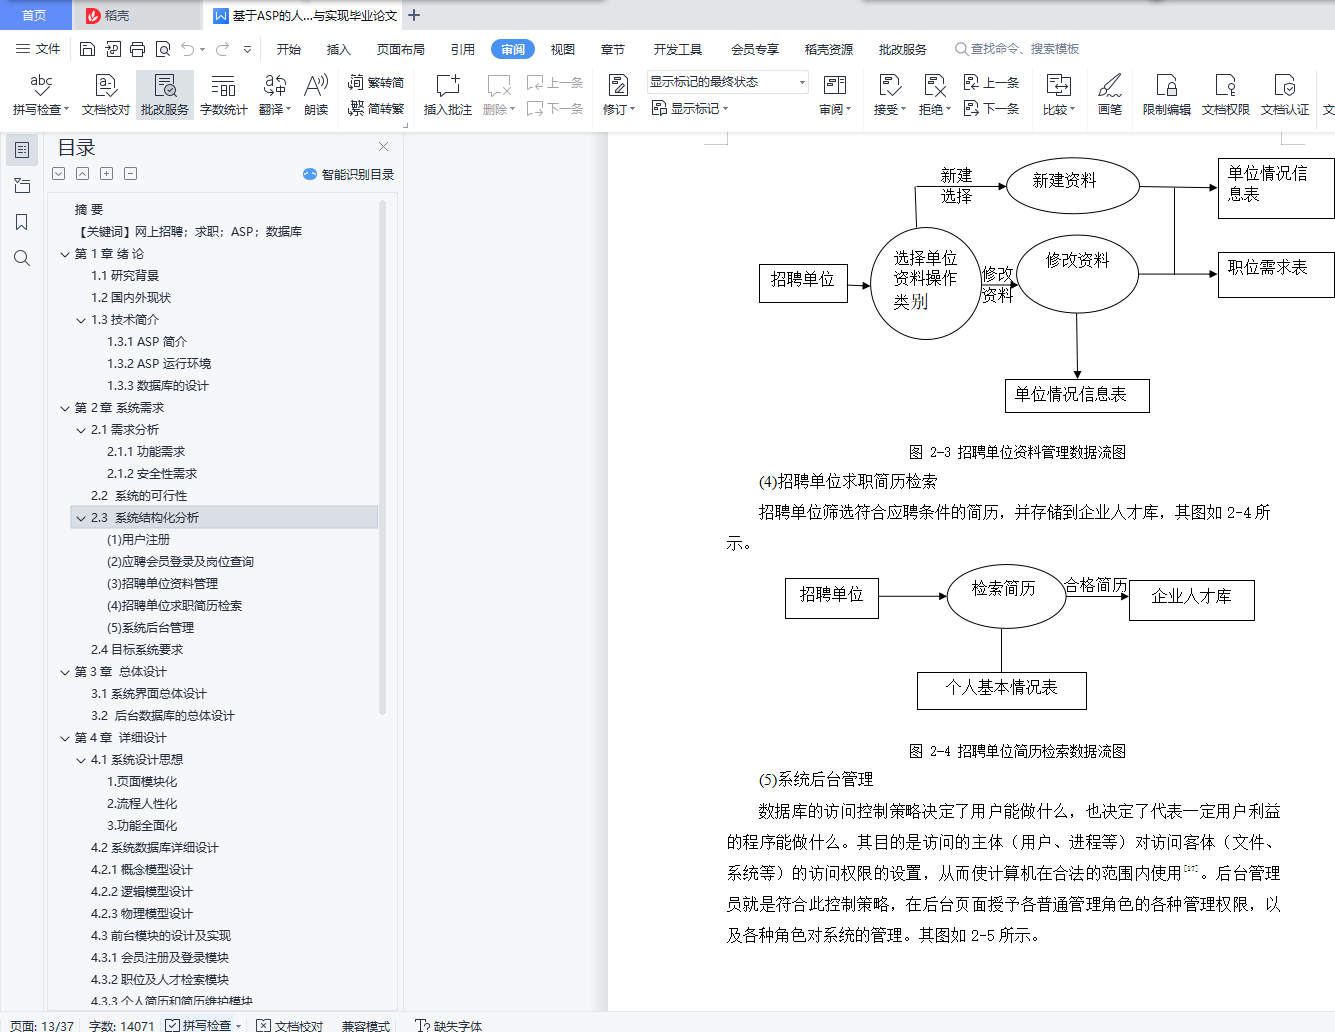Click the 目录 panel down-arrow box icon

point(59,174)
